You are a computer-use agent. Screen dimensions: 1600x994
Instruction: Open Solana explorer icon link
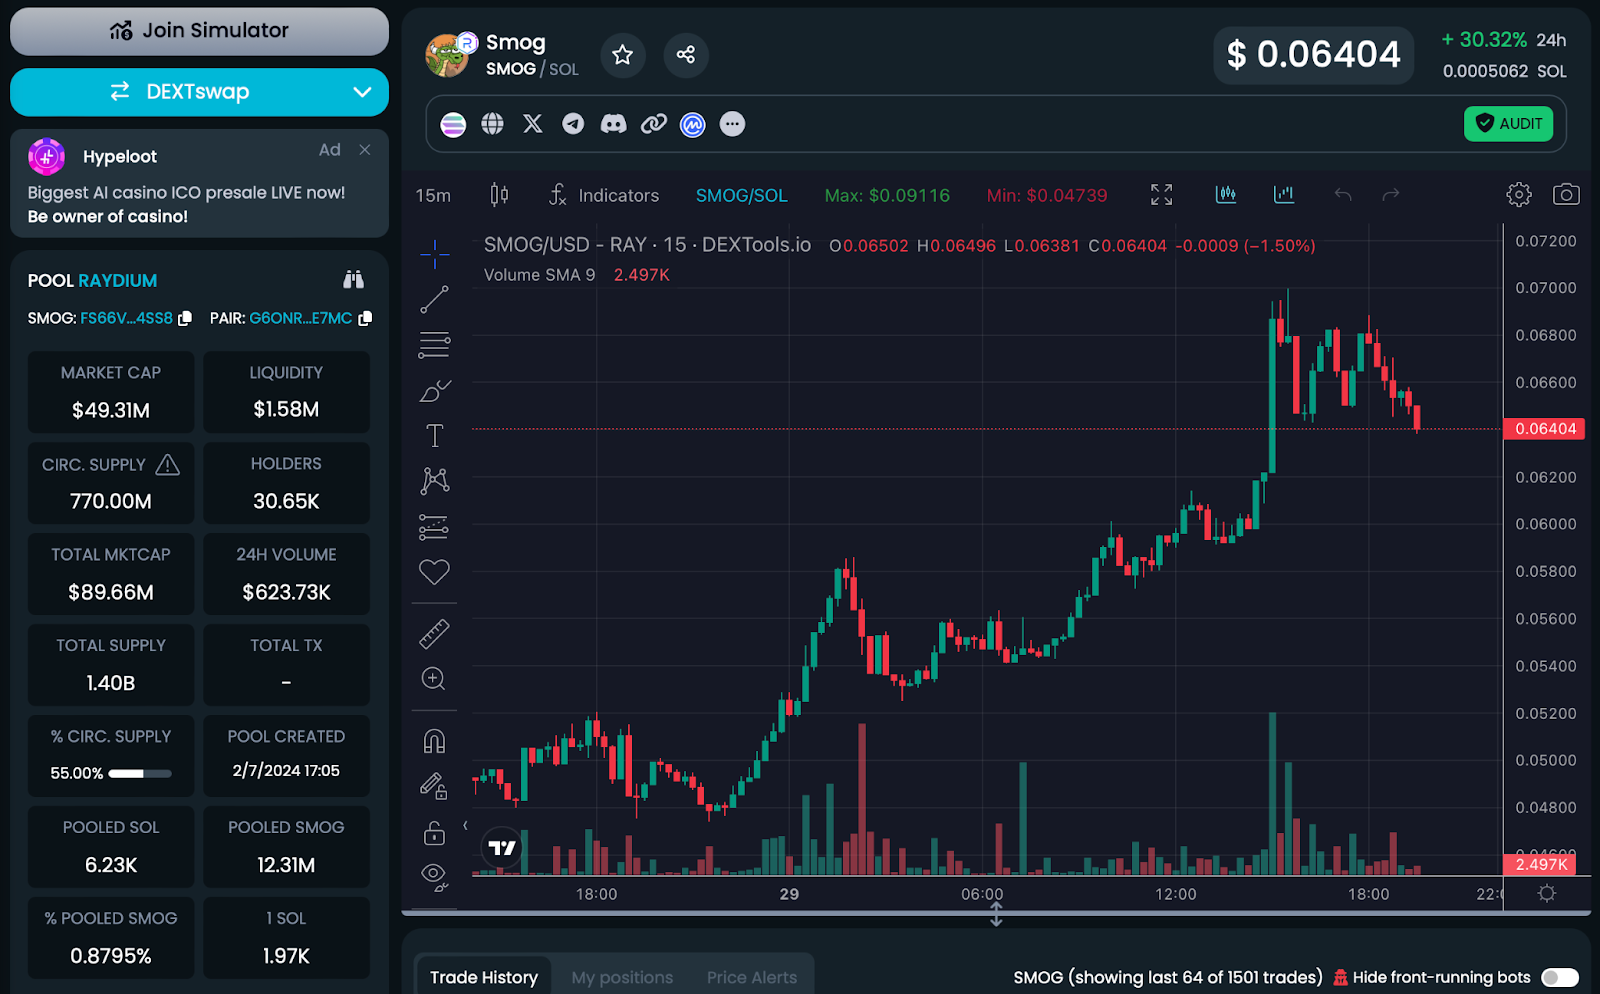453,124
